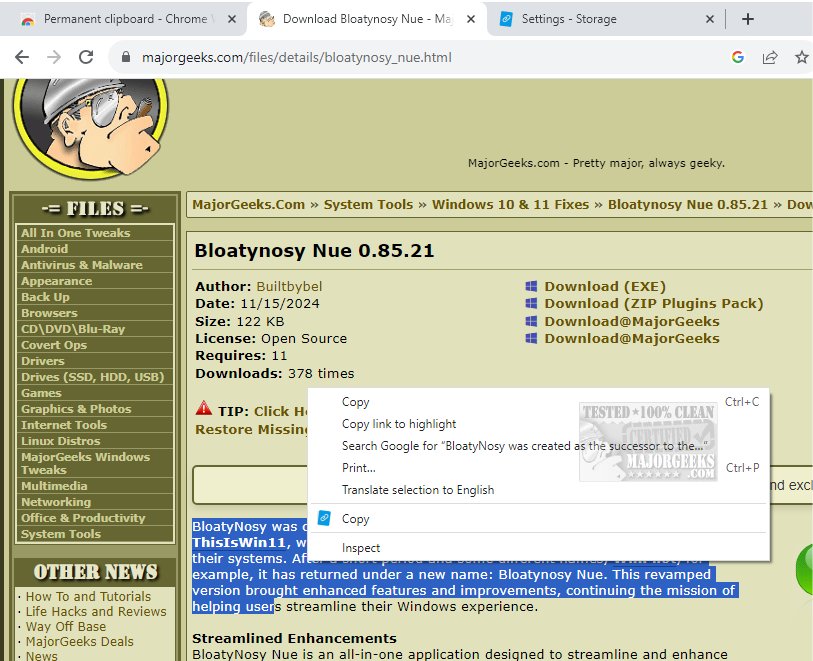
Task: Click the Builtbybel author link
Action: 289,286
